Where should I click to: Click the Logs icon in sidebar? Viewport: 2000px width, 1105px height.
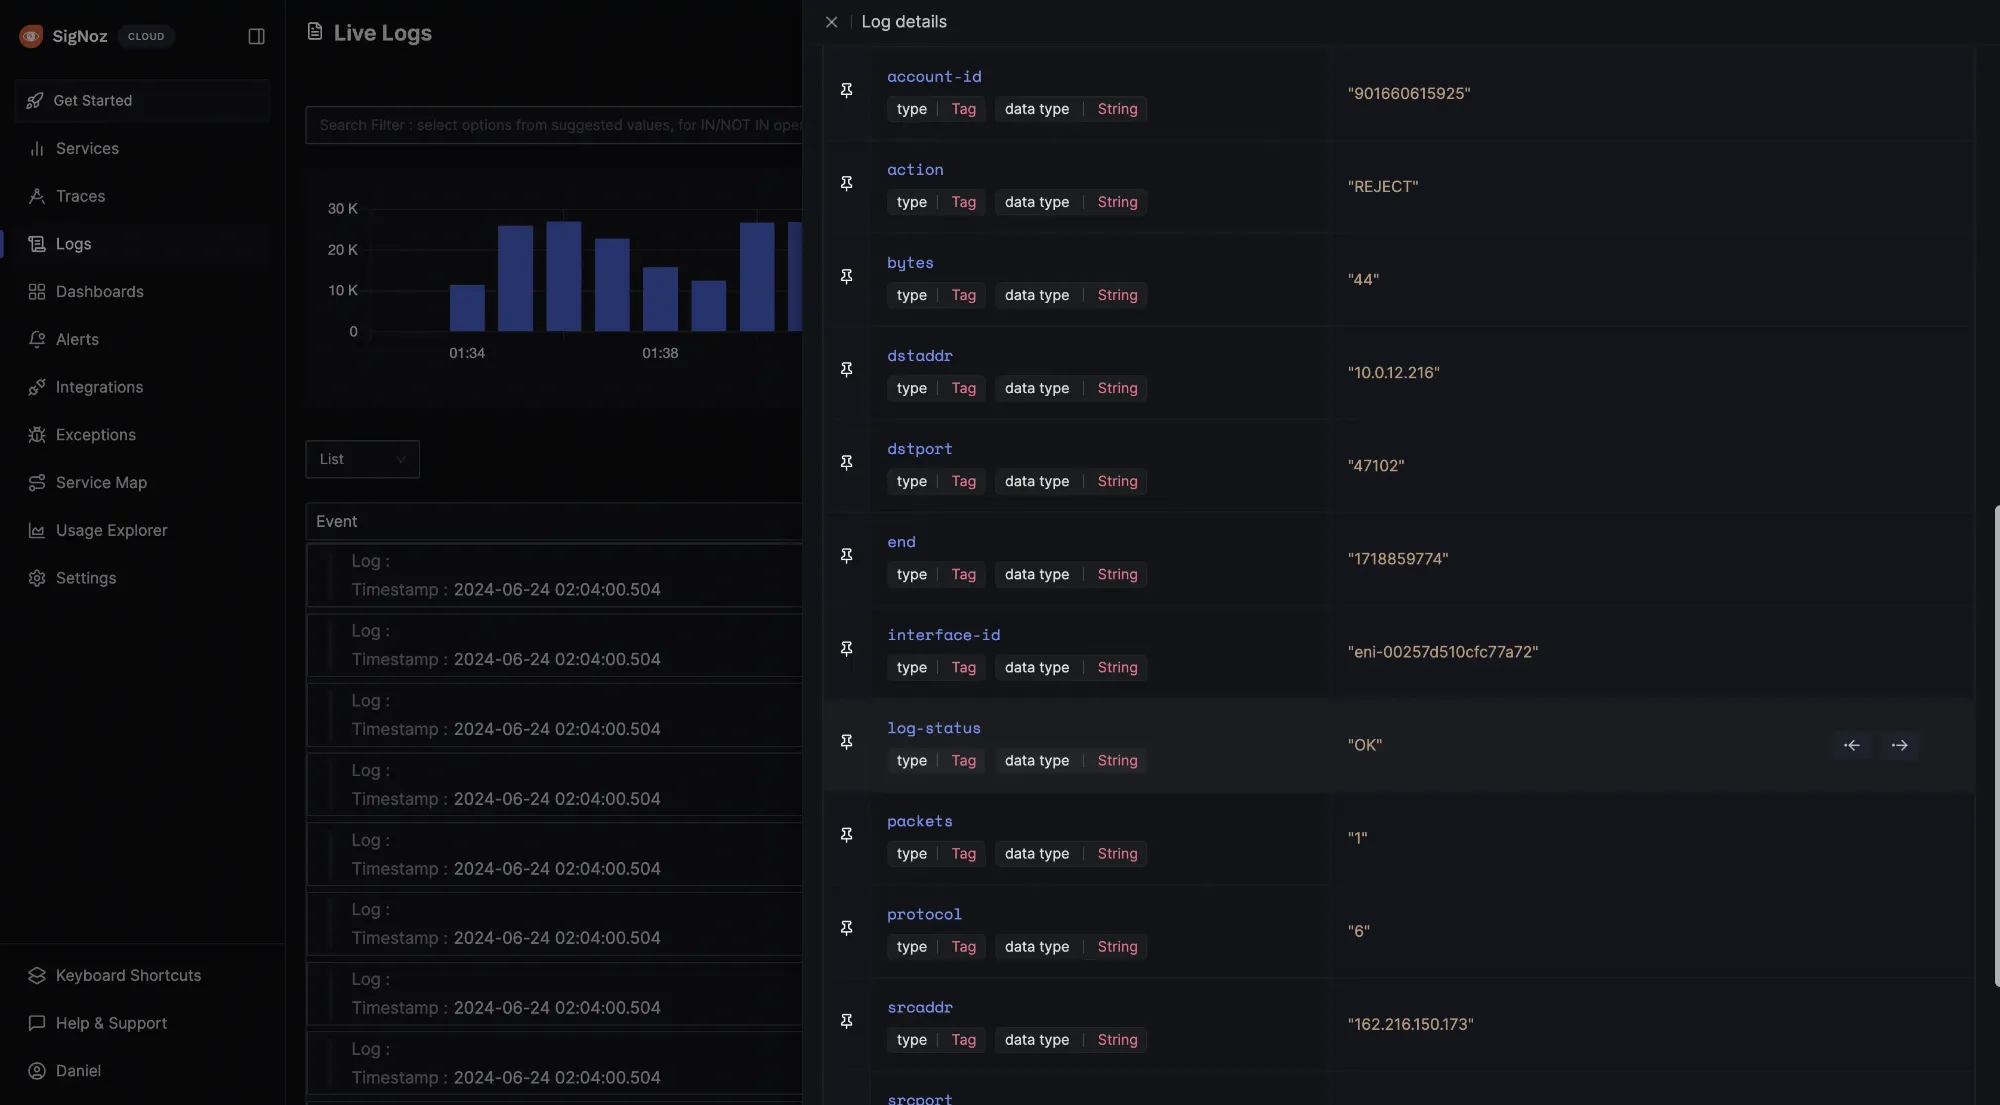37,244
